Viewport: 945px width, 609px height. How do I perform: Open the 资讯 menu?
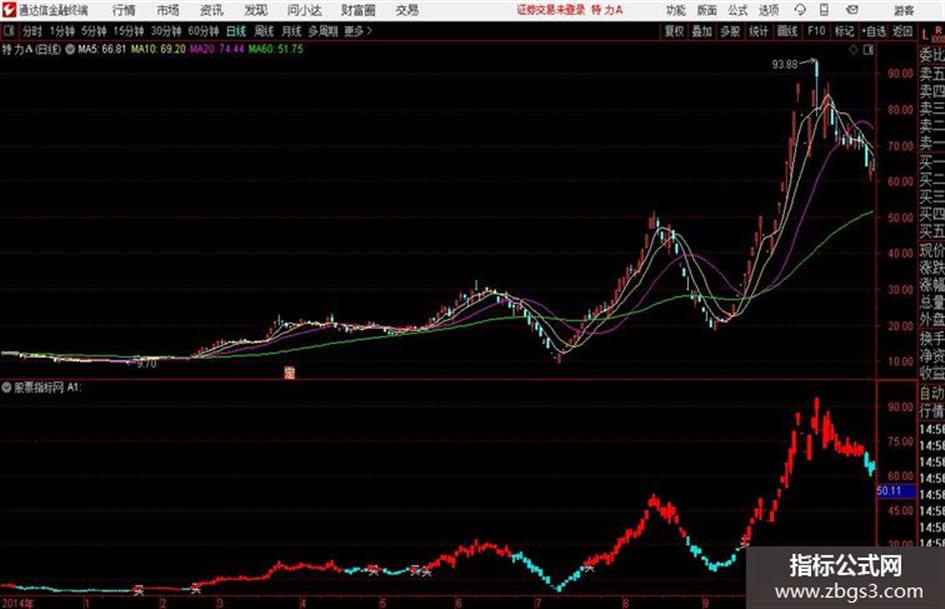tap(211, 10)
